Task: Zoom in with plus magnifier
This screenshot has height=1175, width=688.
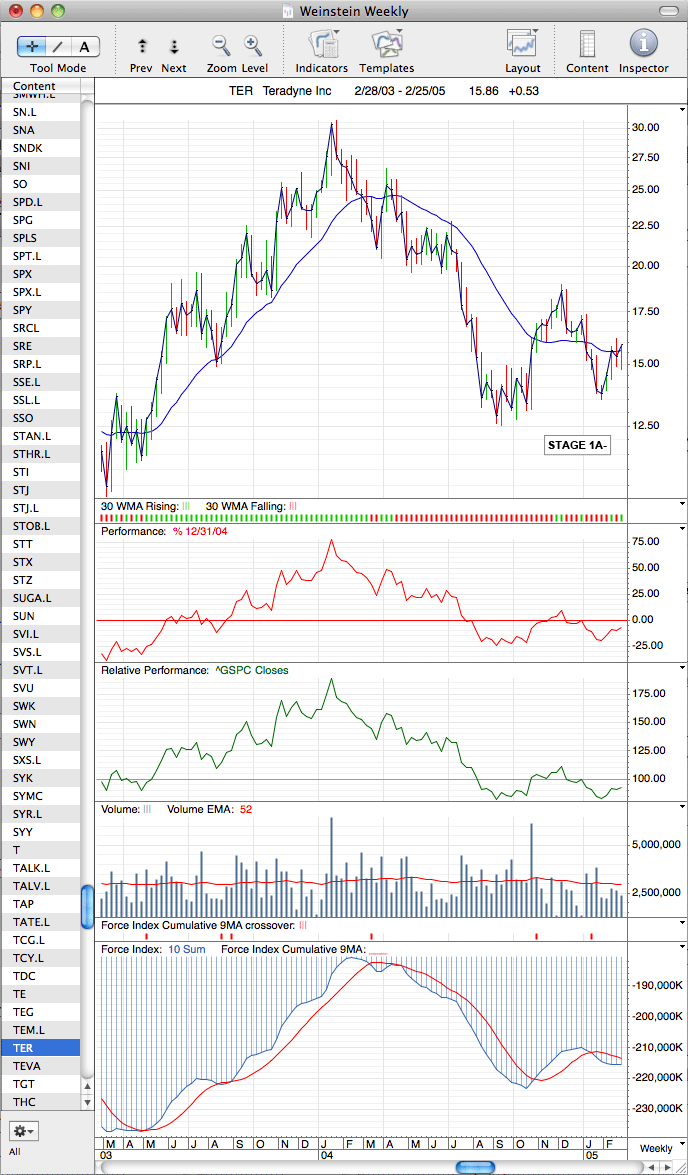Action: [253, 45]
